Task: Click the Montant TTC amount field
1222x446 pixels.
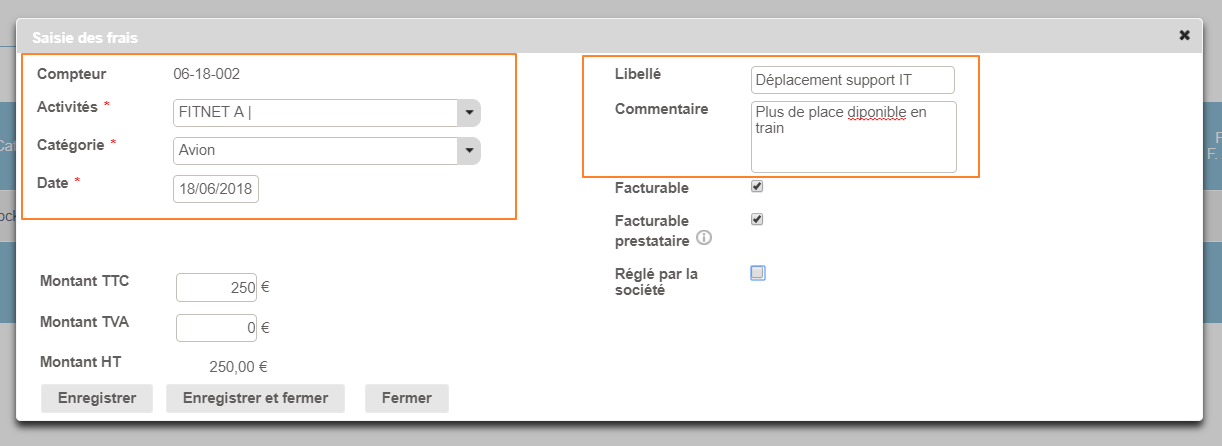Action: pos(216,287)
